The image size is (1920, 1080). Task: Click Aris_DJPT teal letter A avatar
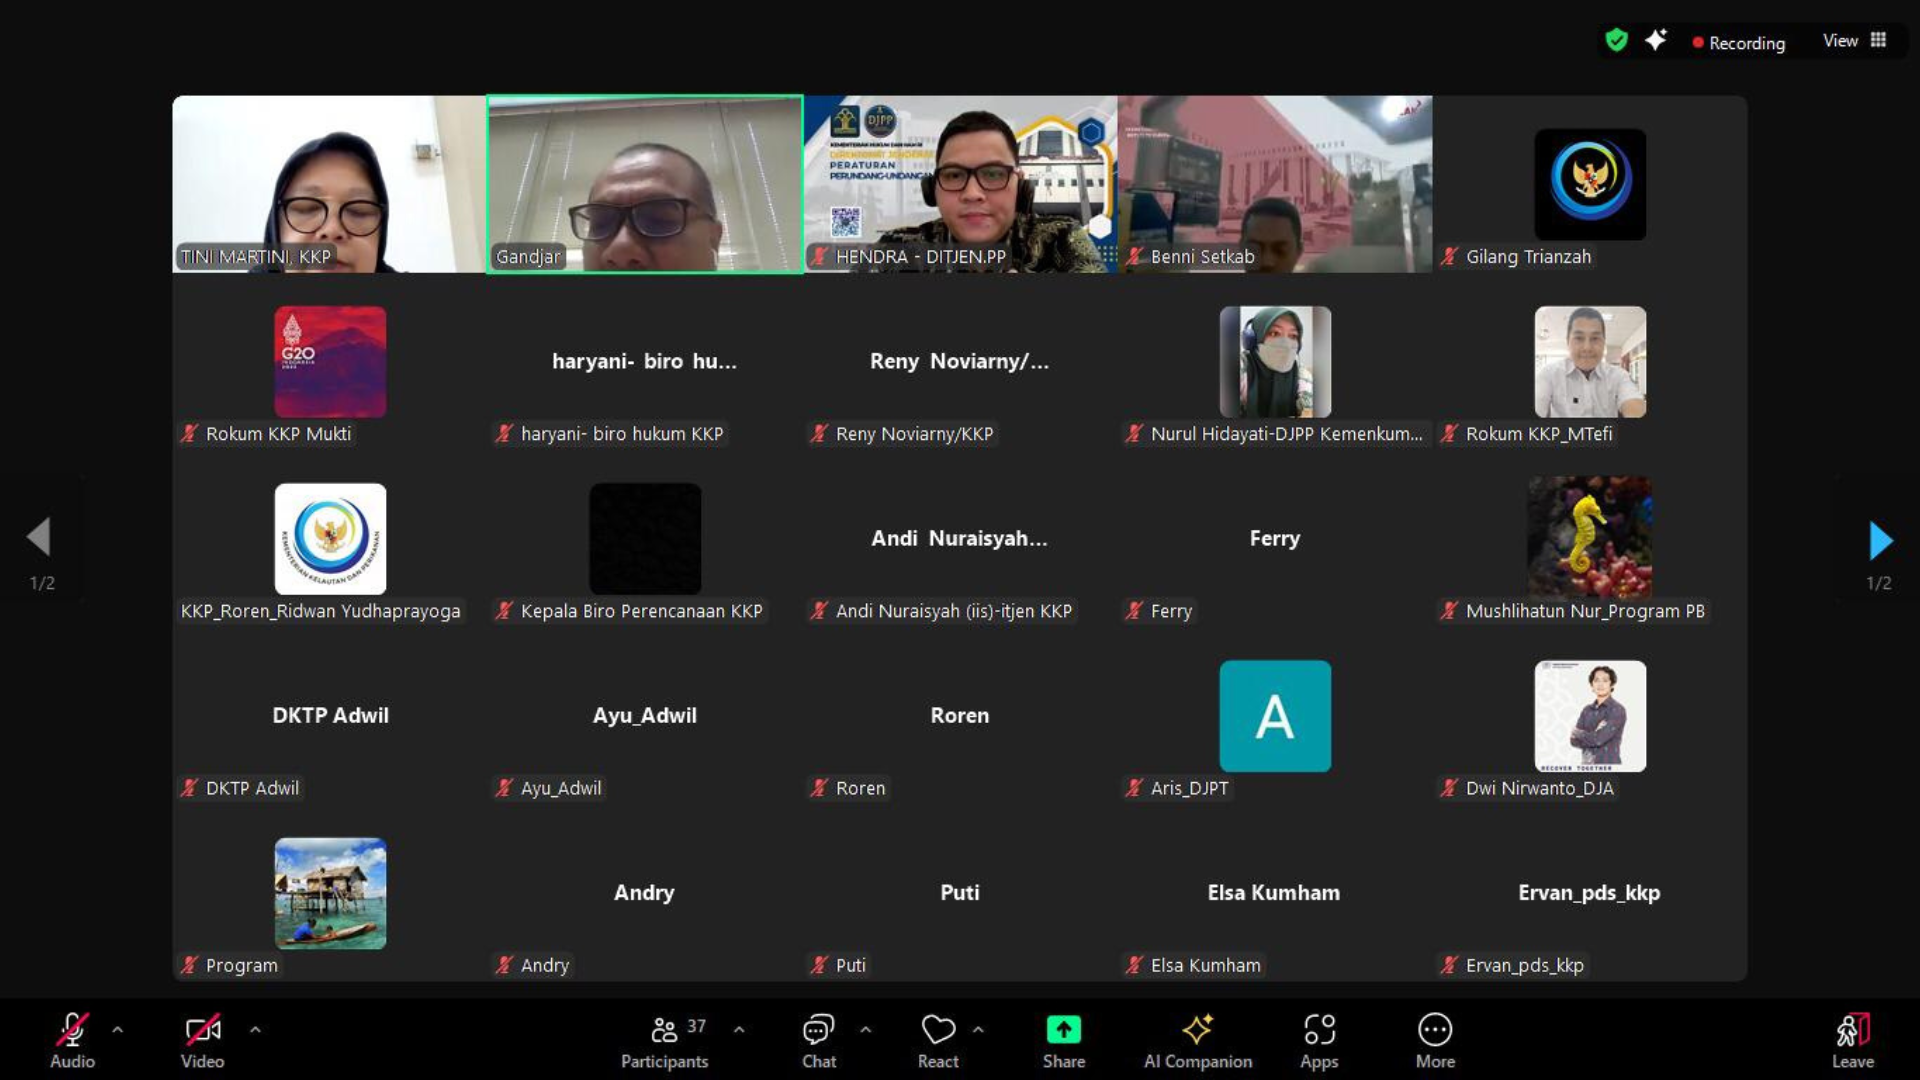(1275, 716)
